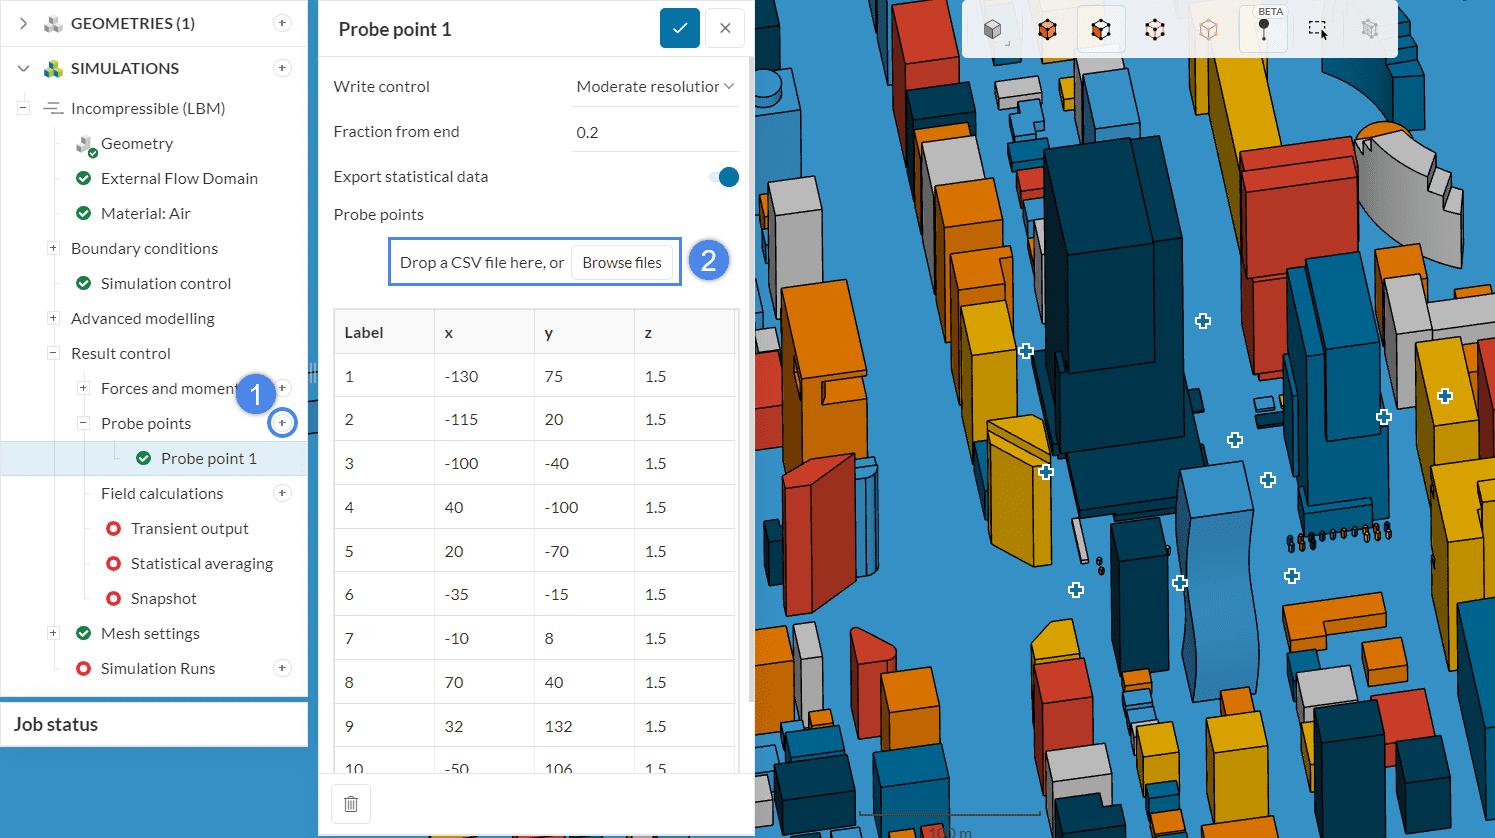The height and width of the screenshot is (838, 1495).
Task: Confirm Probe point 1 with checkmark button
Action: pos(679,29)
